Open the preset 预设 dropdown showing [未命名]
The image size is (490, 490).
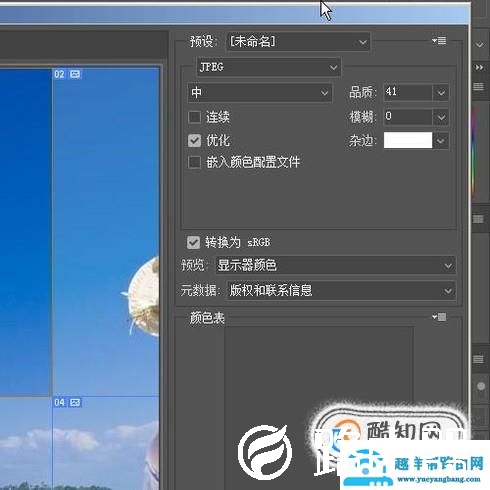[x=298, y=42]
